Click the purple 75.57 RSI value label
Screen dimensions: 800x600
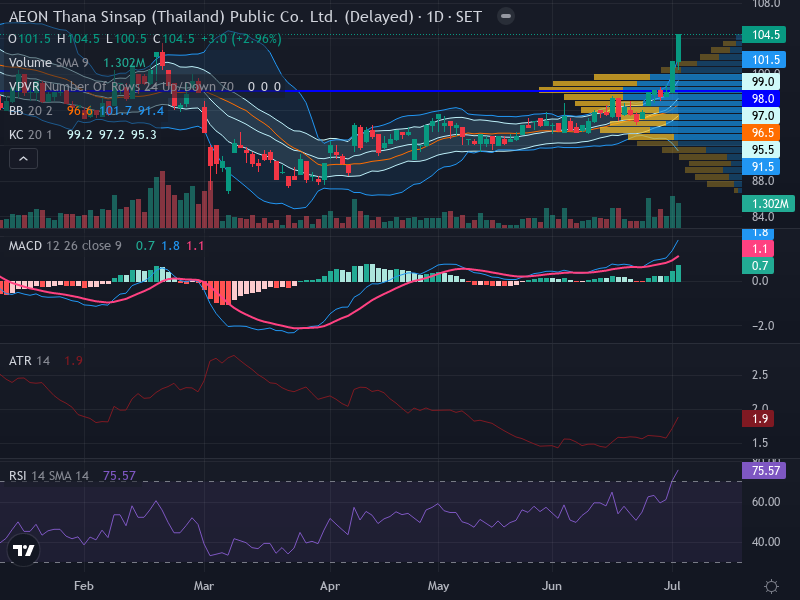764,470
